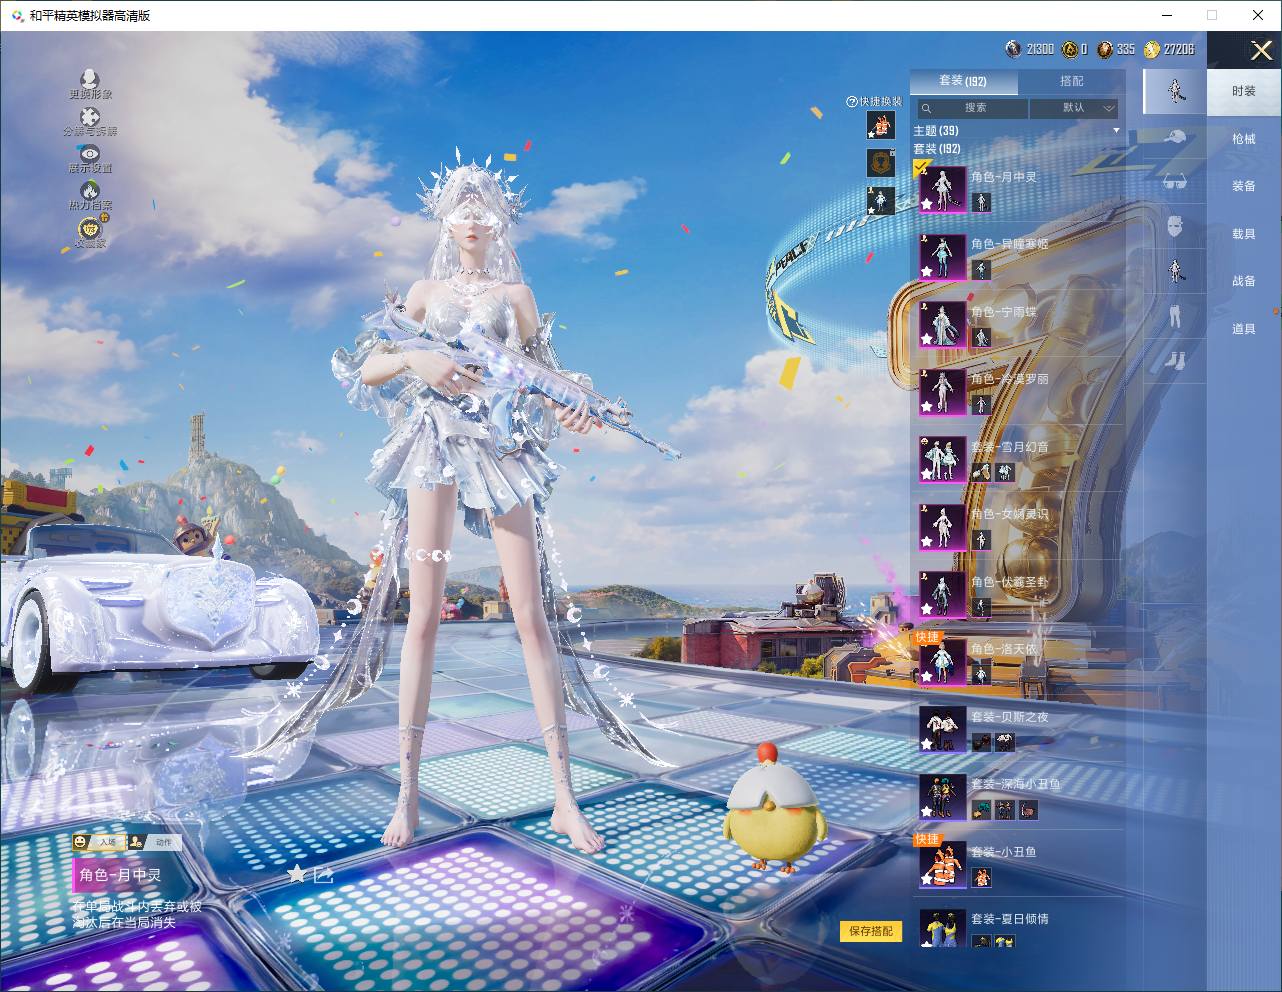Go to the 枪械 firearms section
The width and height of the screenshot is (1282, 992).
point(1244,139)
